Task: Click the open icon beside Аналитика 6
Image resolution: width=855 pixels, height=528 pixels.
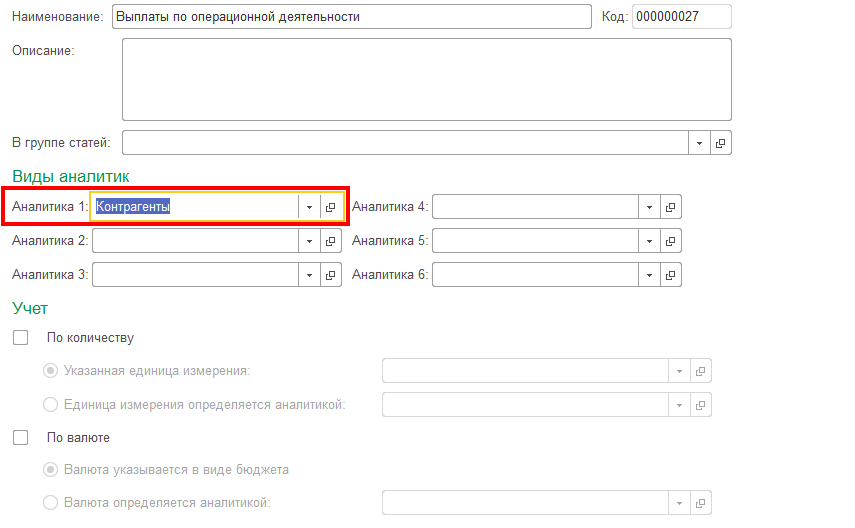Action: tap(670, 274)
